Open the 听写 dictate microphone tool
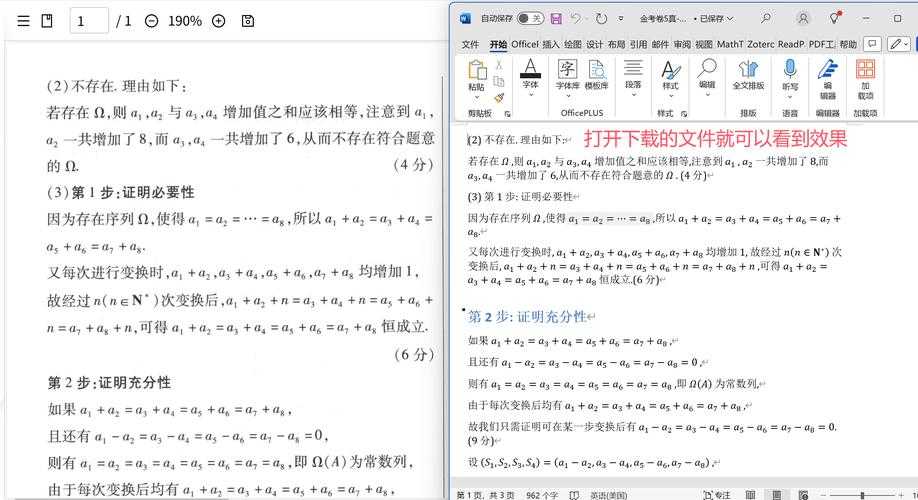Image resolution: width=918 pixels, height=500 pixels. click(790, 74)
